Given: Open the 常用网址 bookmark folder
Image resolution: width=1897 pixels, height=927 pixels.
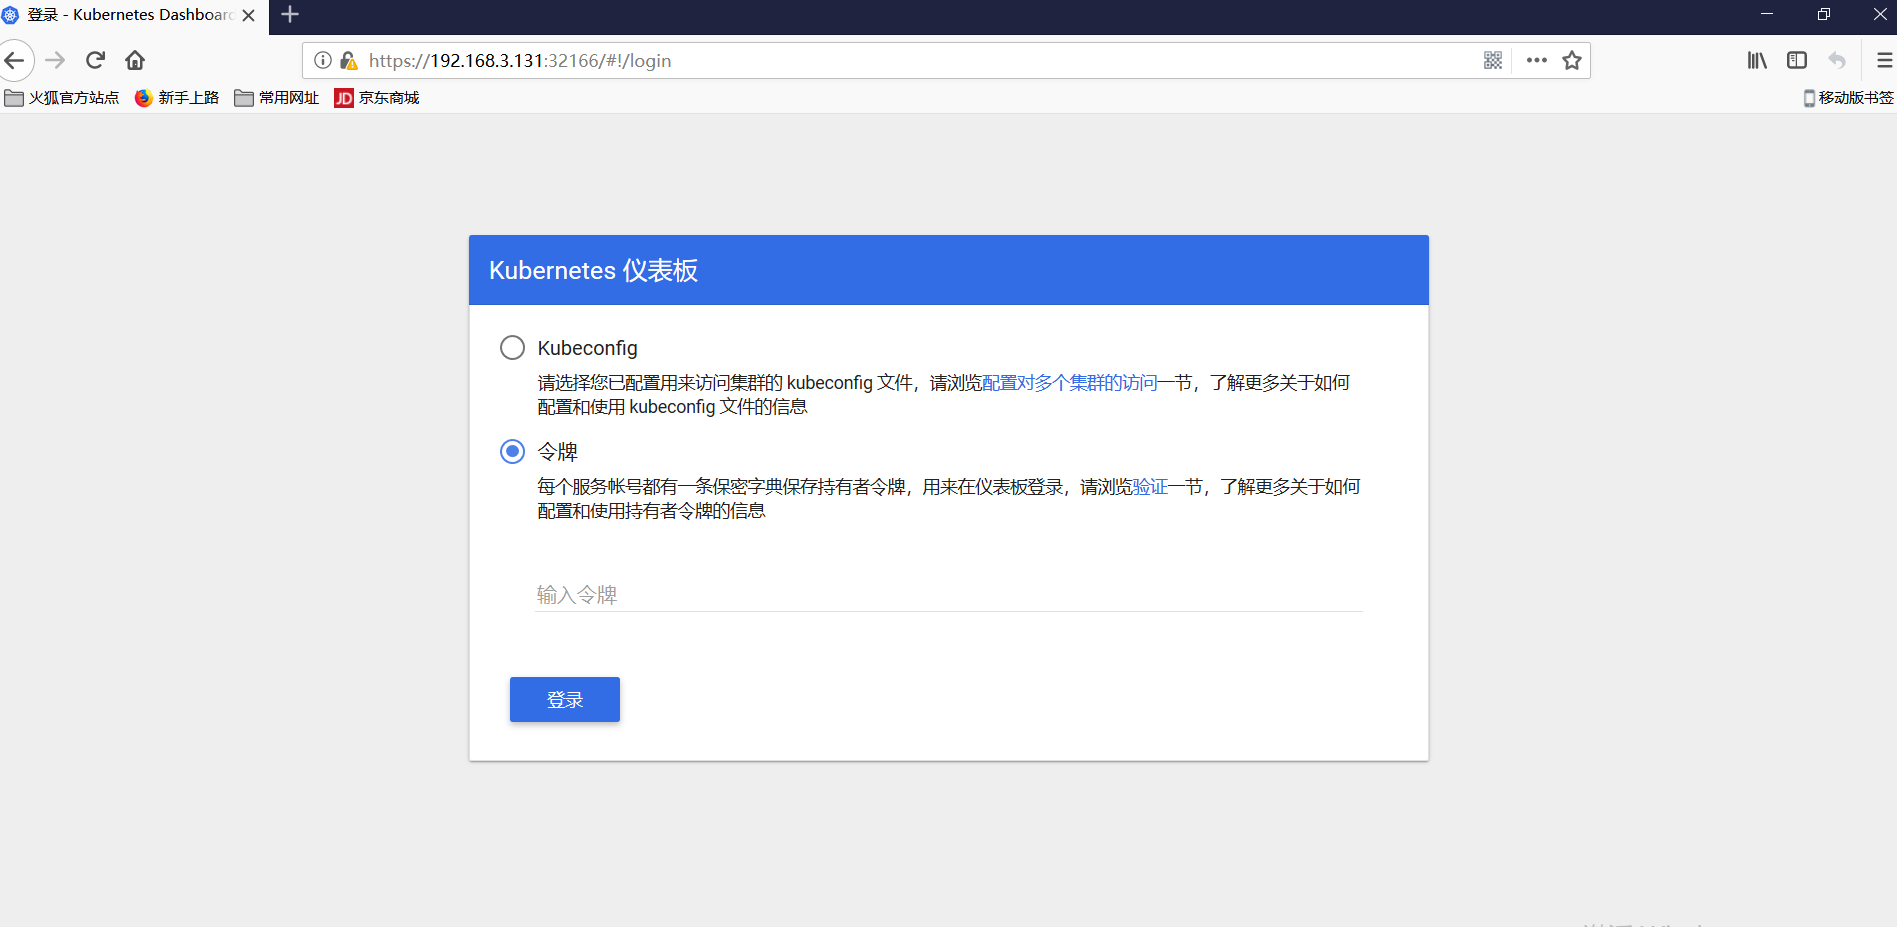Looking at the screenshot, I should pos(276,98).
